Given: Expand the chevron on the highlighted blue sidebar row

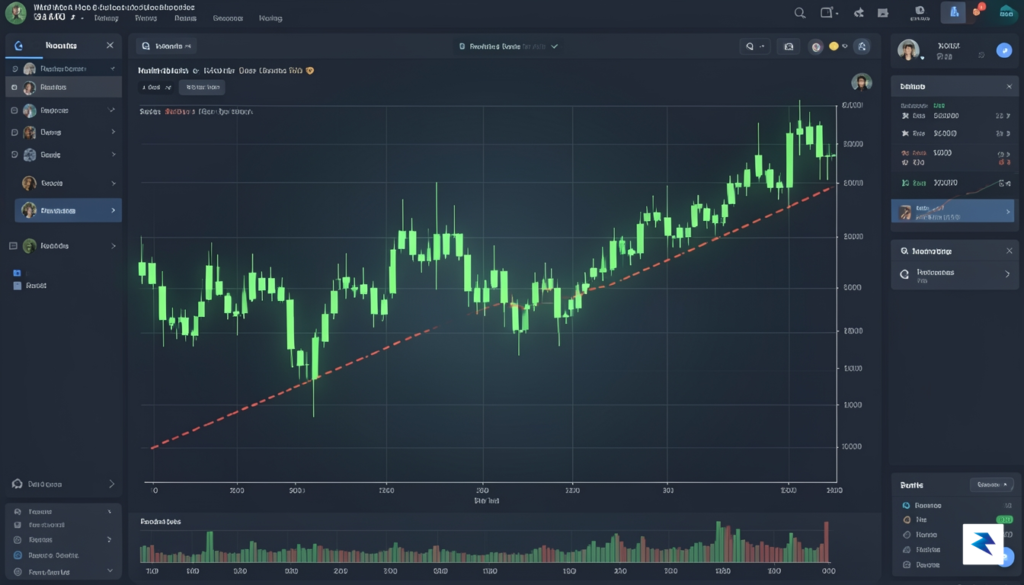Looking at the screenshot, I should click(113, 210).
